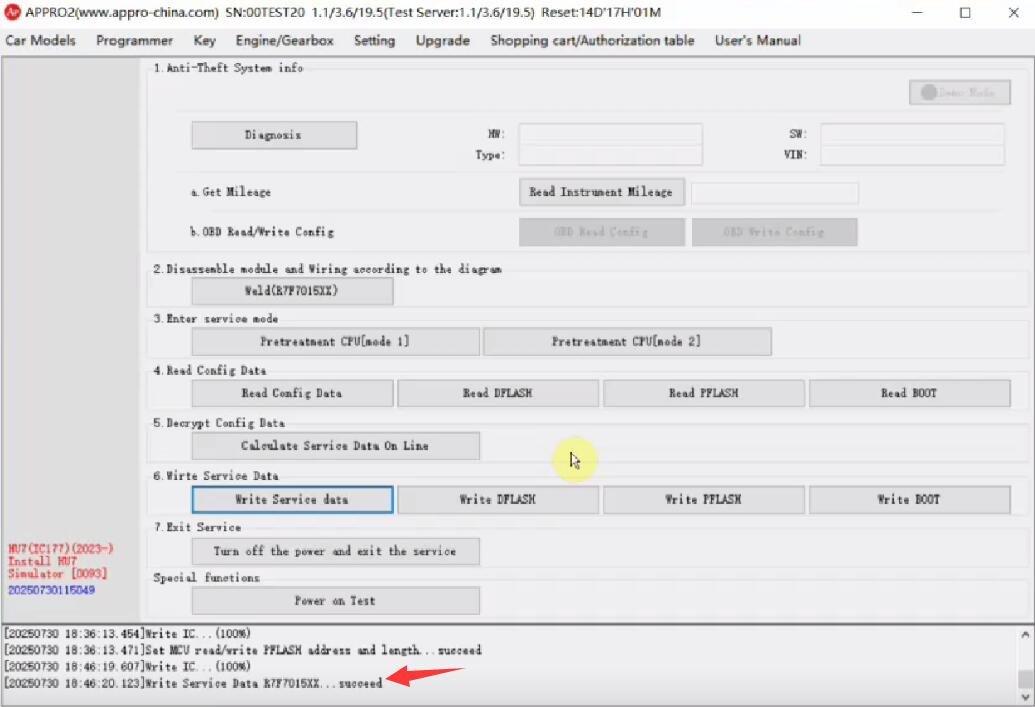Click the blue 20250730115049 sidebar text

51,589
